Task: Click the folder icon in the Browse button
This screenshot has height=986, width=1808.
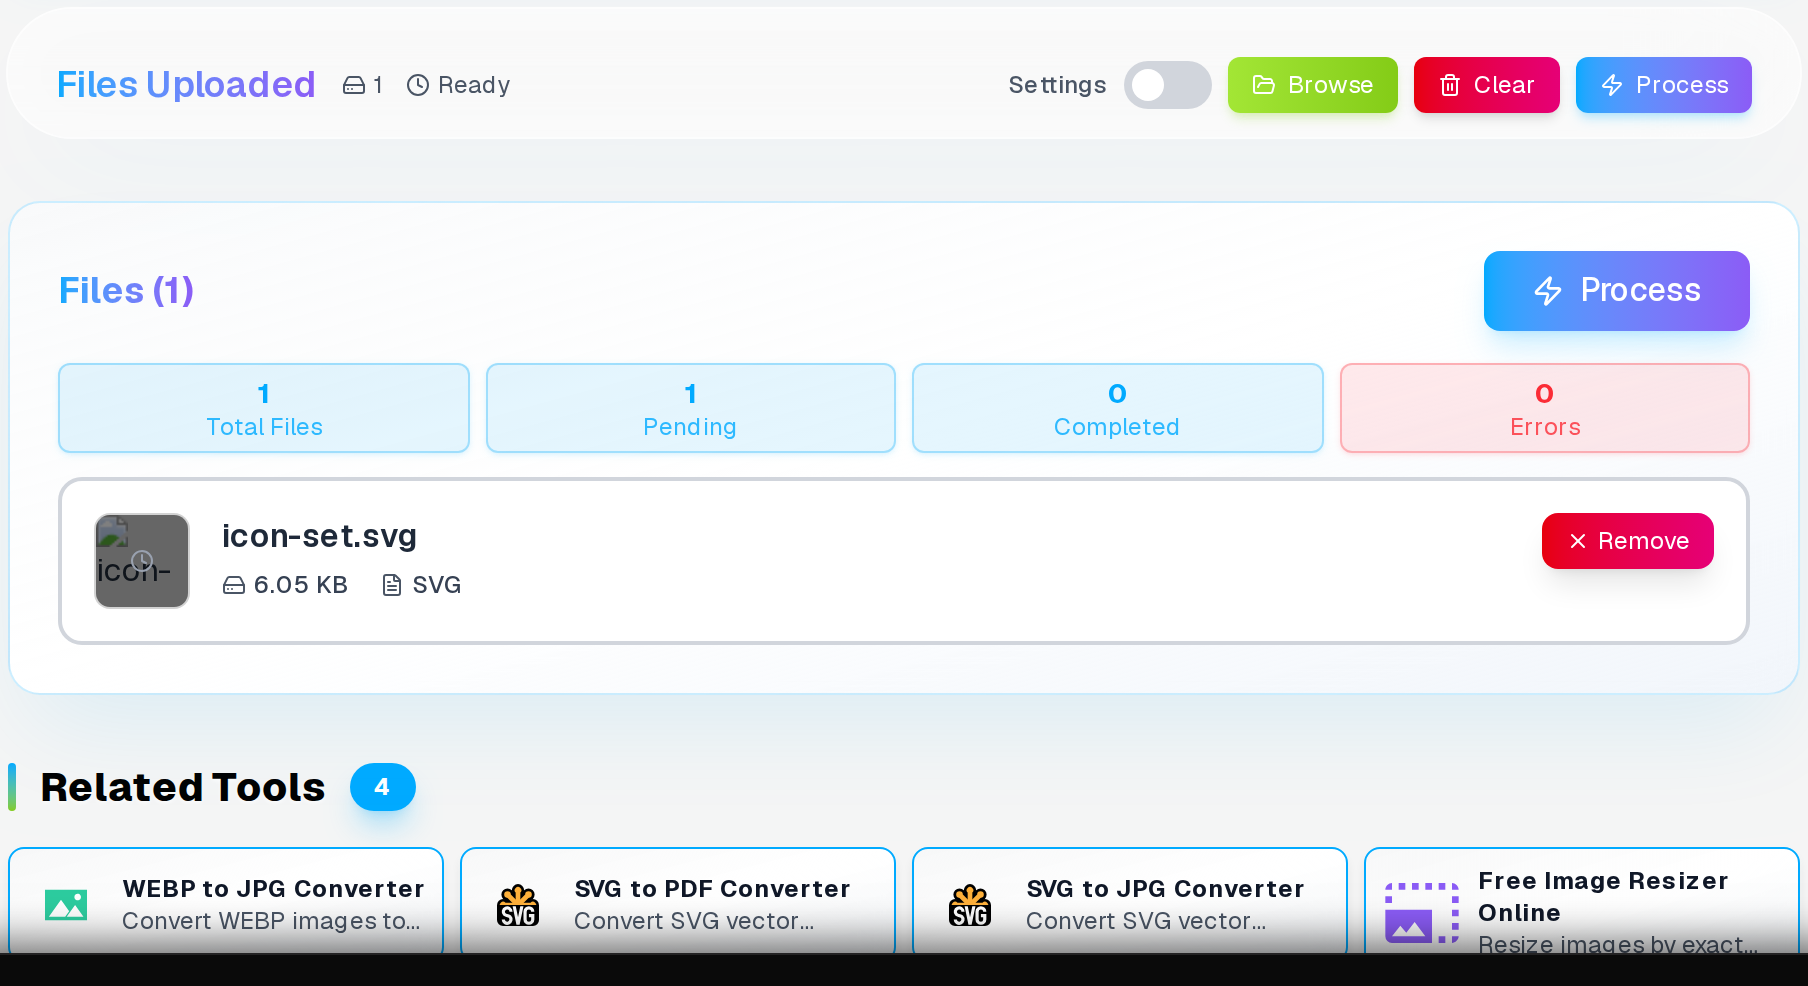Action: [1264, 85]
